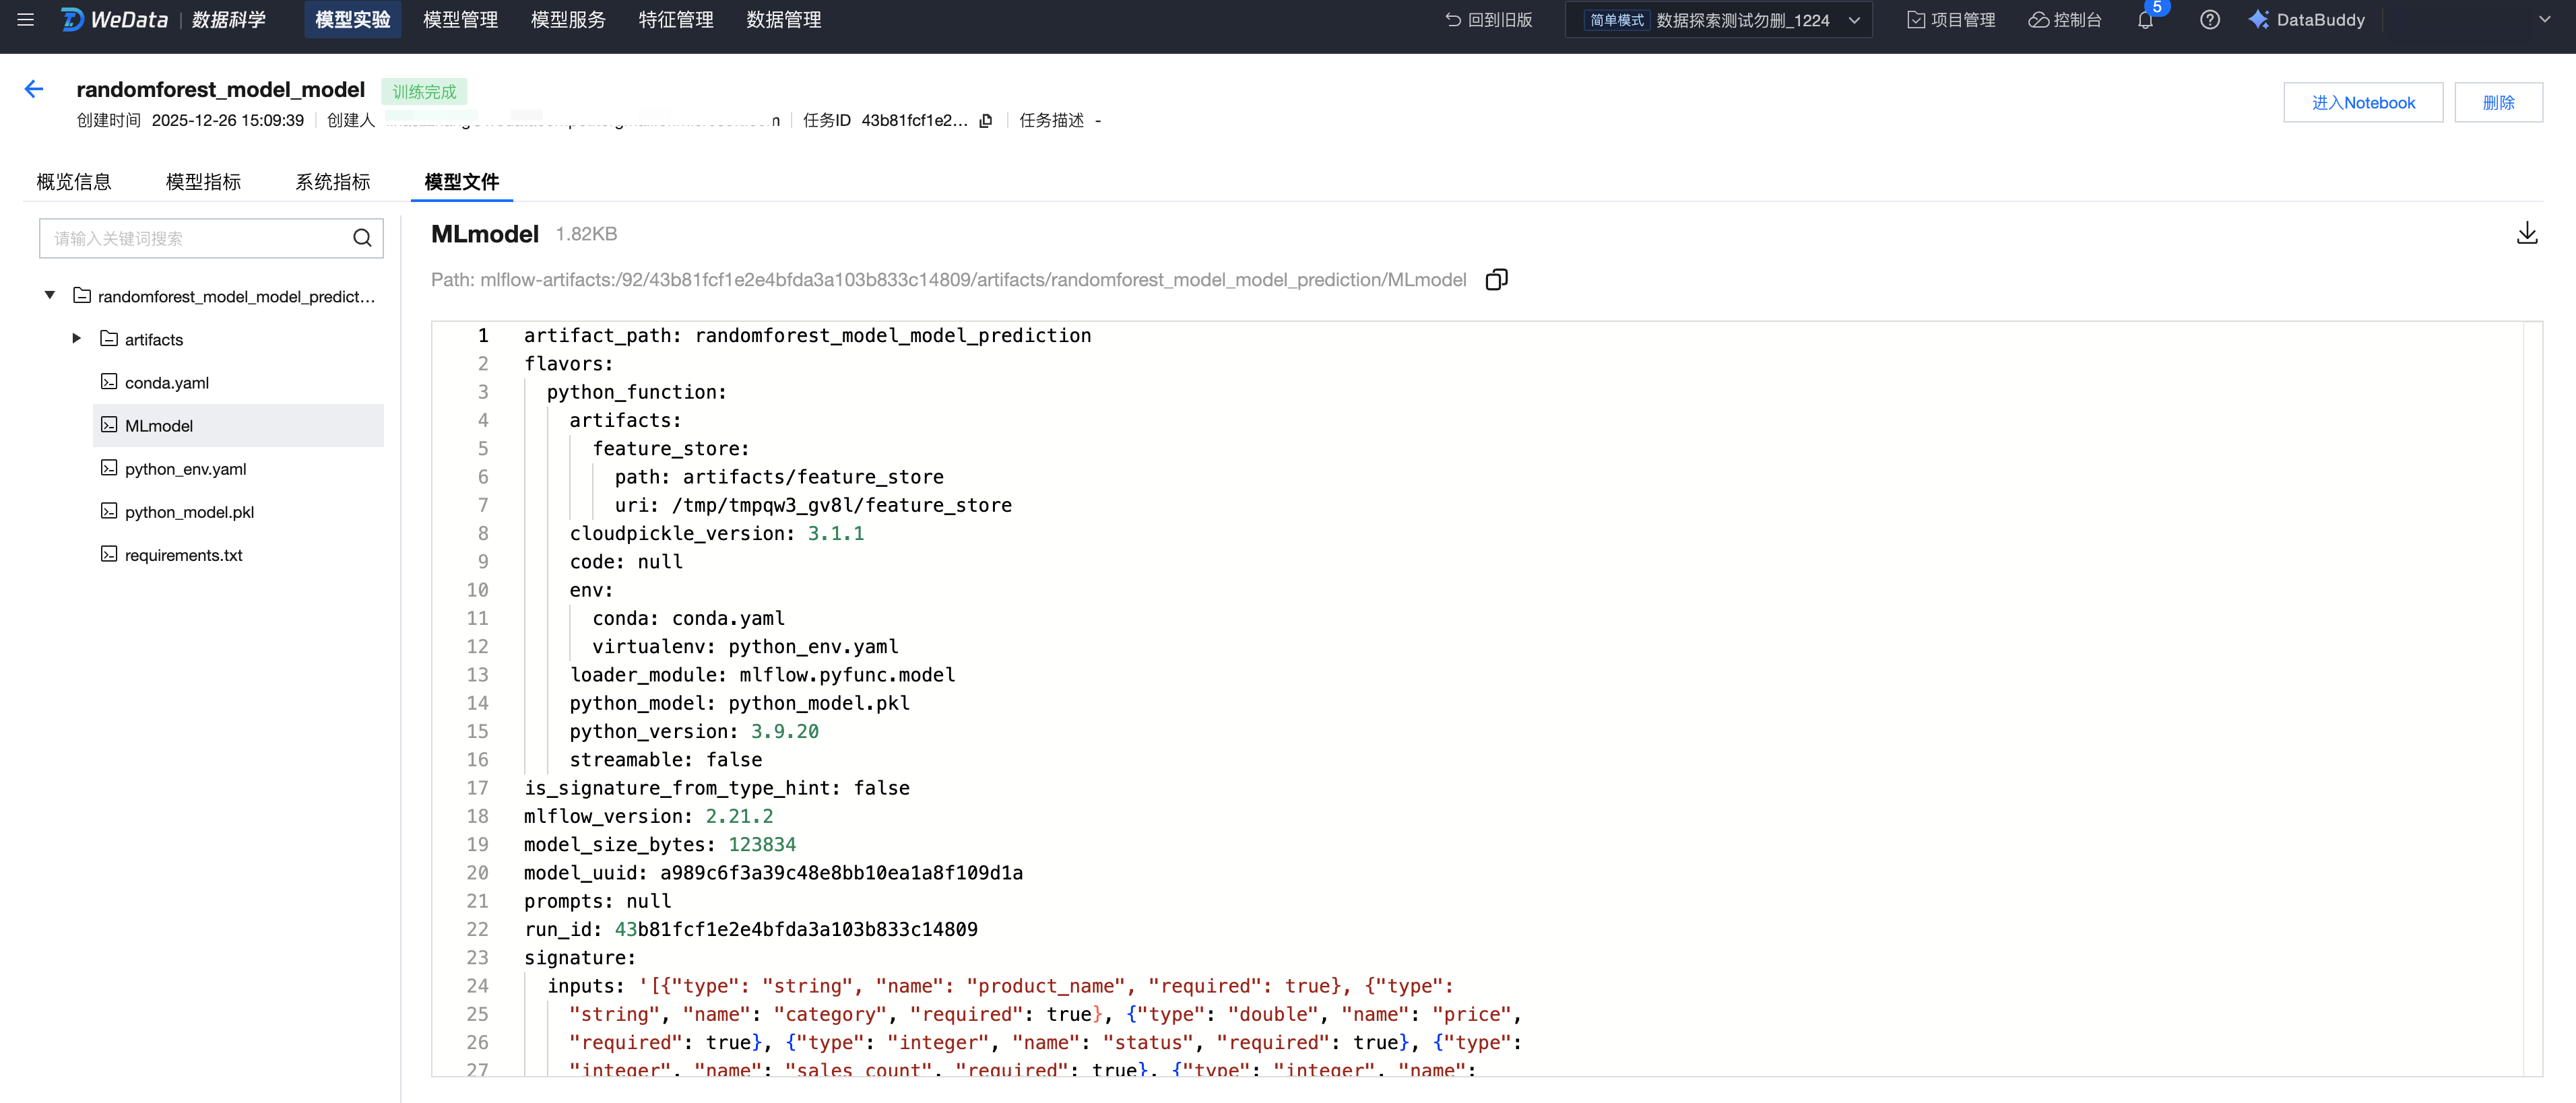Image resolution: width=2576 pixels, height=1103 pixels.
Task: Copy the task ID icon
Action: (986, 121)
